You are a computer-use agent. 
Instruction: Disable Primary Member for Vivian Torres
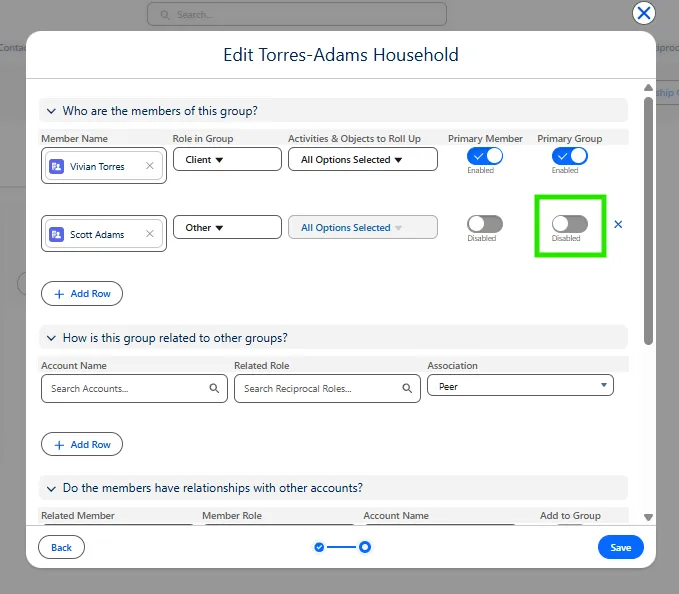tap(485, 156)
